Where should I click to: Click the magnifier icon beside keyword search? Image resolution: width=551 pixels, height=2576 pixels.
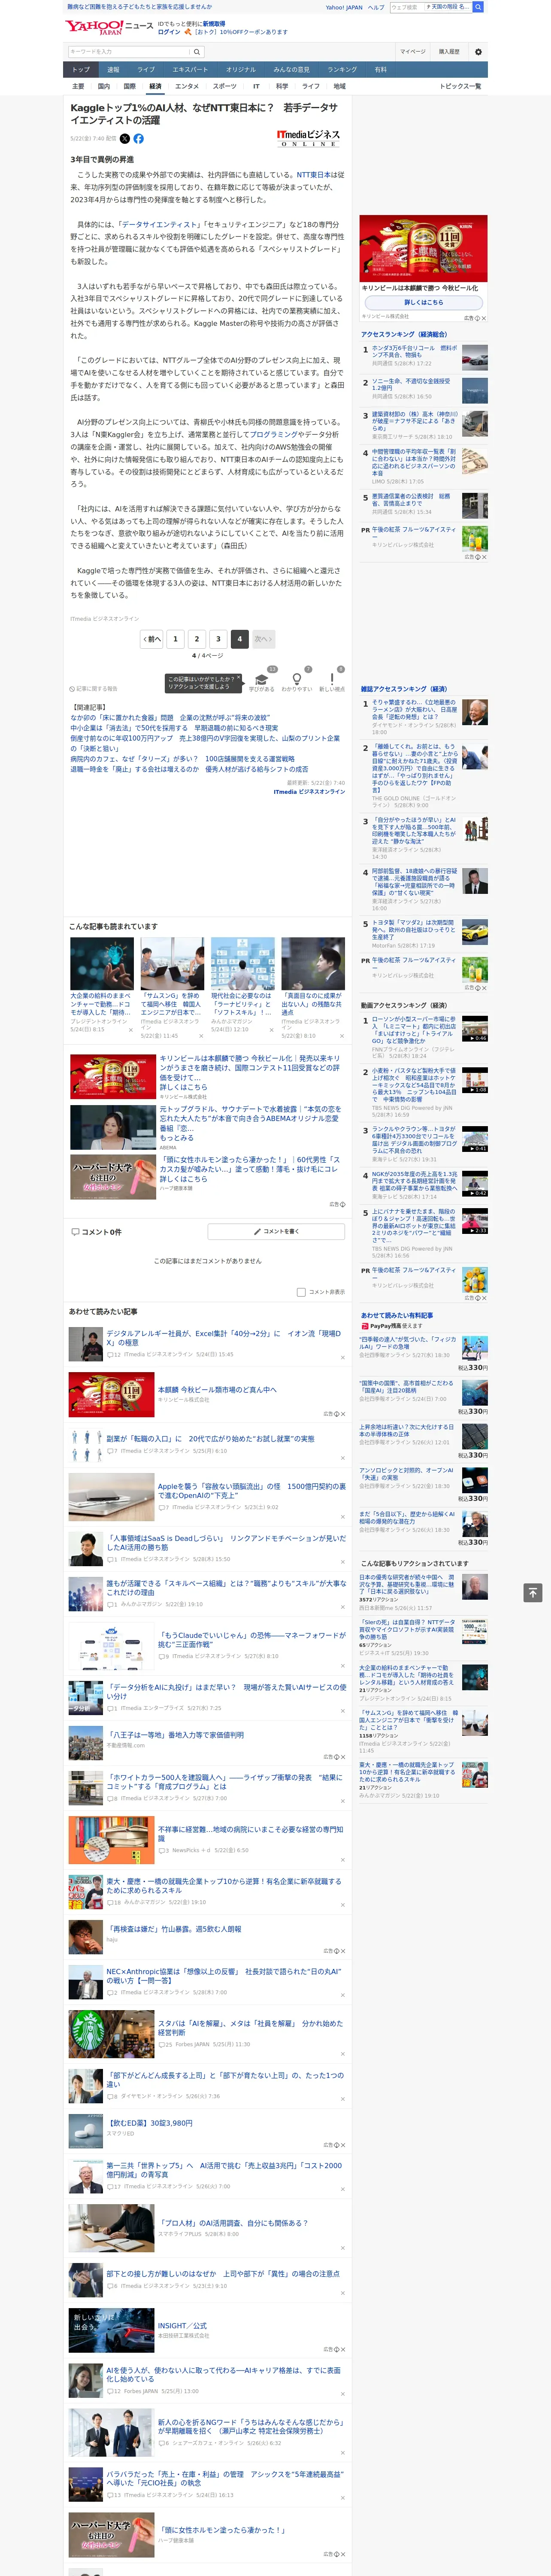pos(197,52)
